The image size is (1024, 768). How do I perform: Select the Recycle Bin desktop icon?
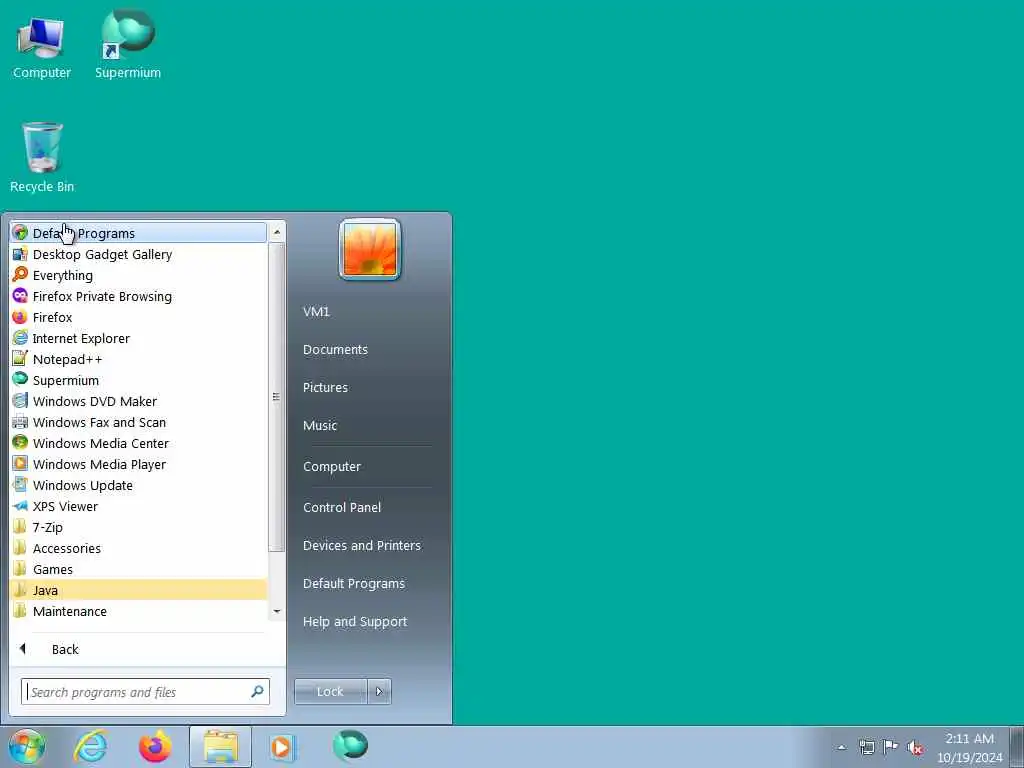[x=42, y=158]
